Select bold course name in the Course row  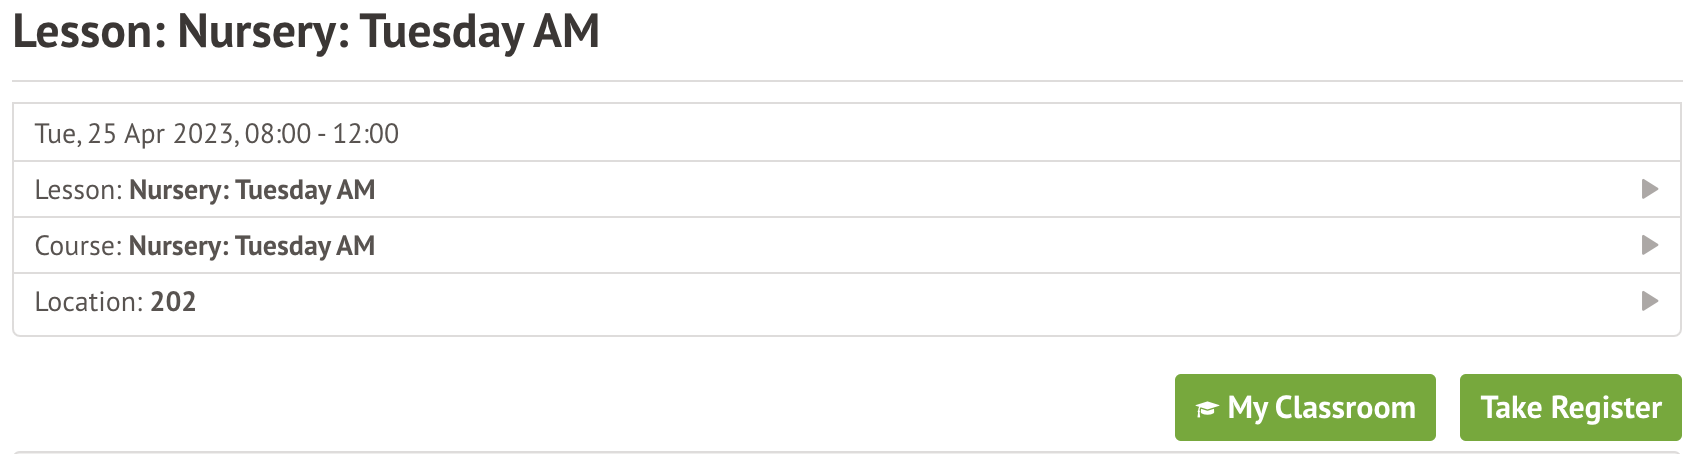[252, 246]
